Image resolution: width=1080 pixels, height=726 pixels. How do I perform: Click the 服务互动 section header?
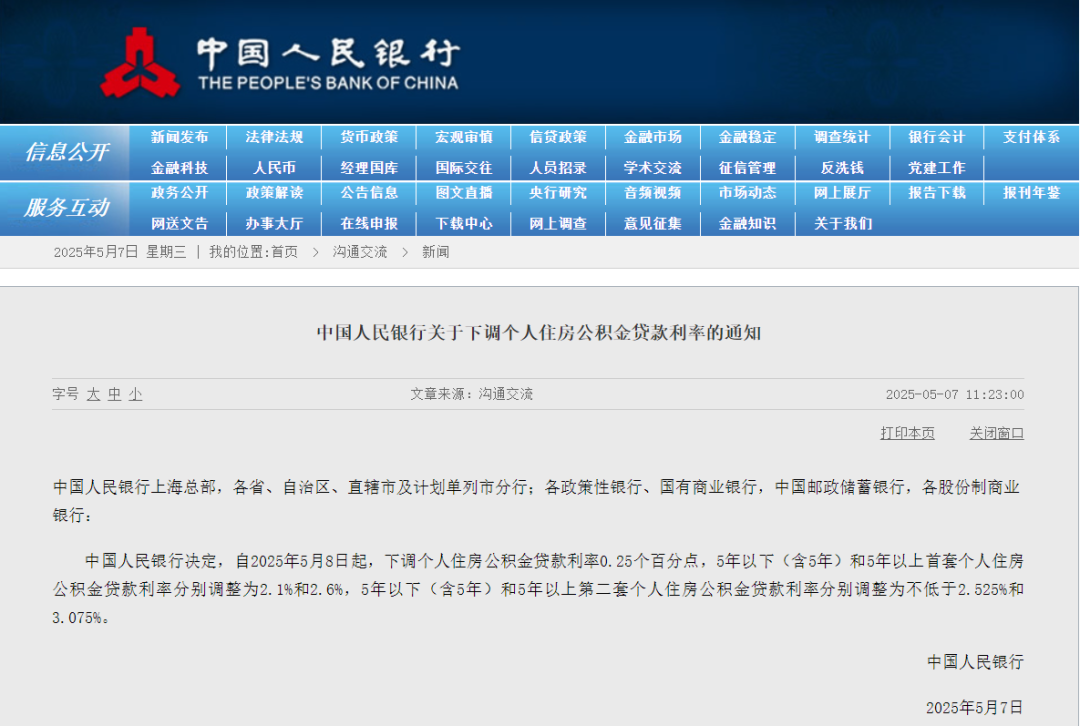[66, 207]
